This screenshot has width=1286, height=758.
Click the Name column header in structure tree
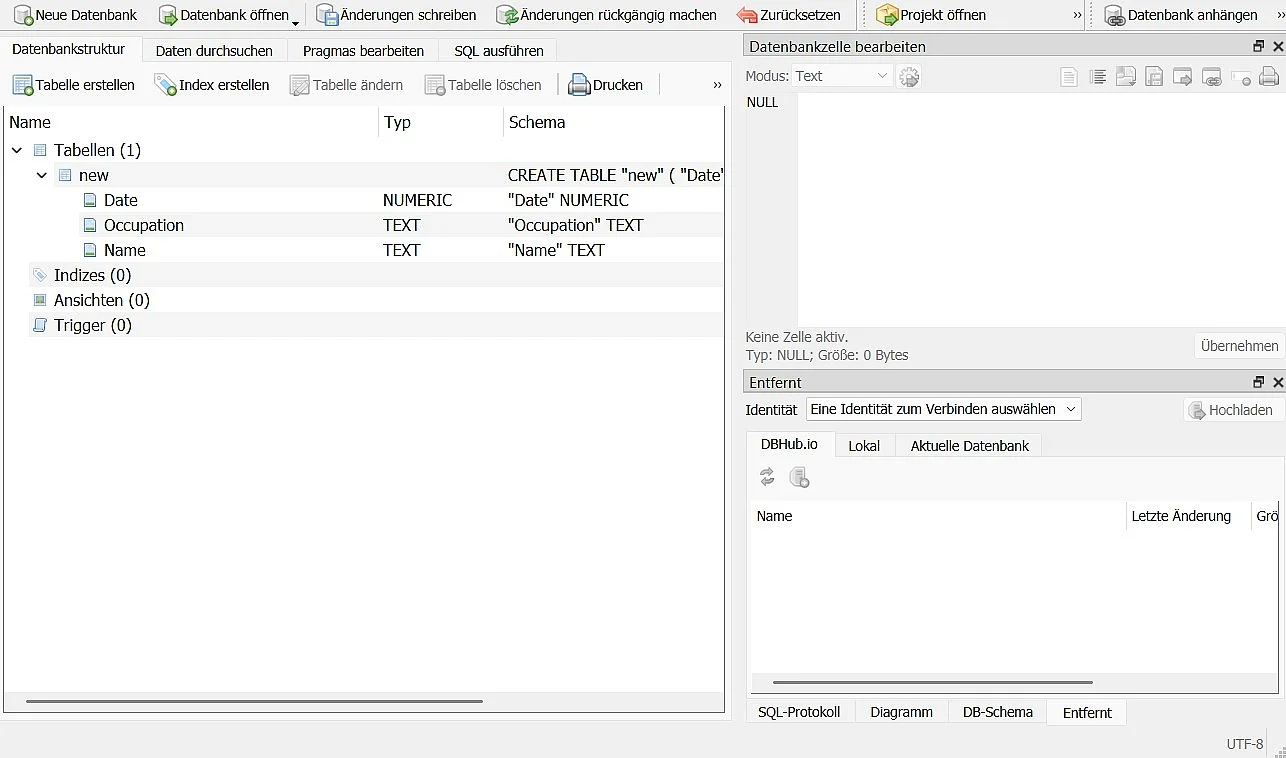coord(192,122)
